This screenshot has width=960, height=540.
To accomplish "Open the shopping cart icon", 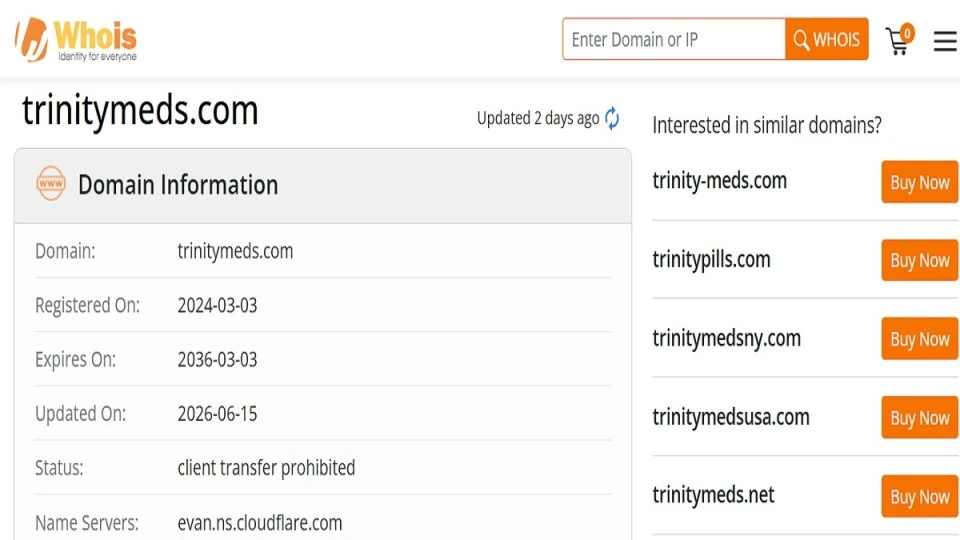I will pos(898,42).
